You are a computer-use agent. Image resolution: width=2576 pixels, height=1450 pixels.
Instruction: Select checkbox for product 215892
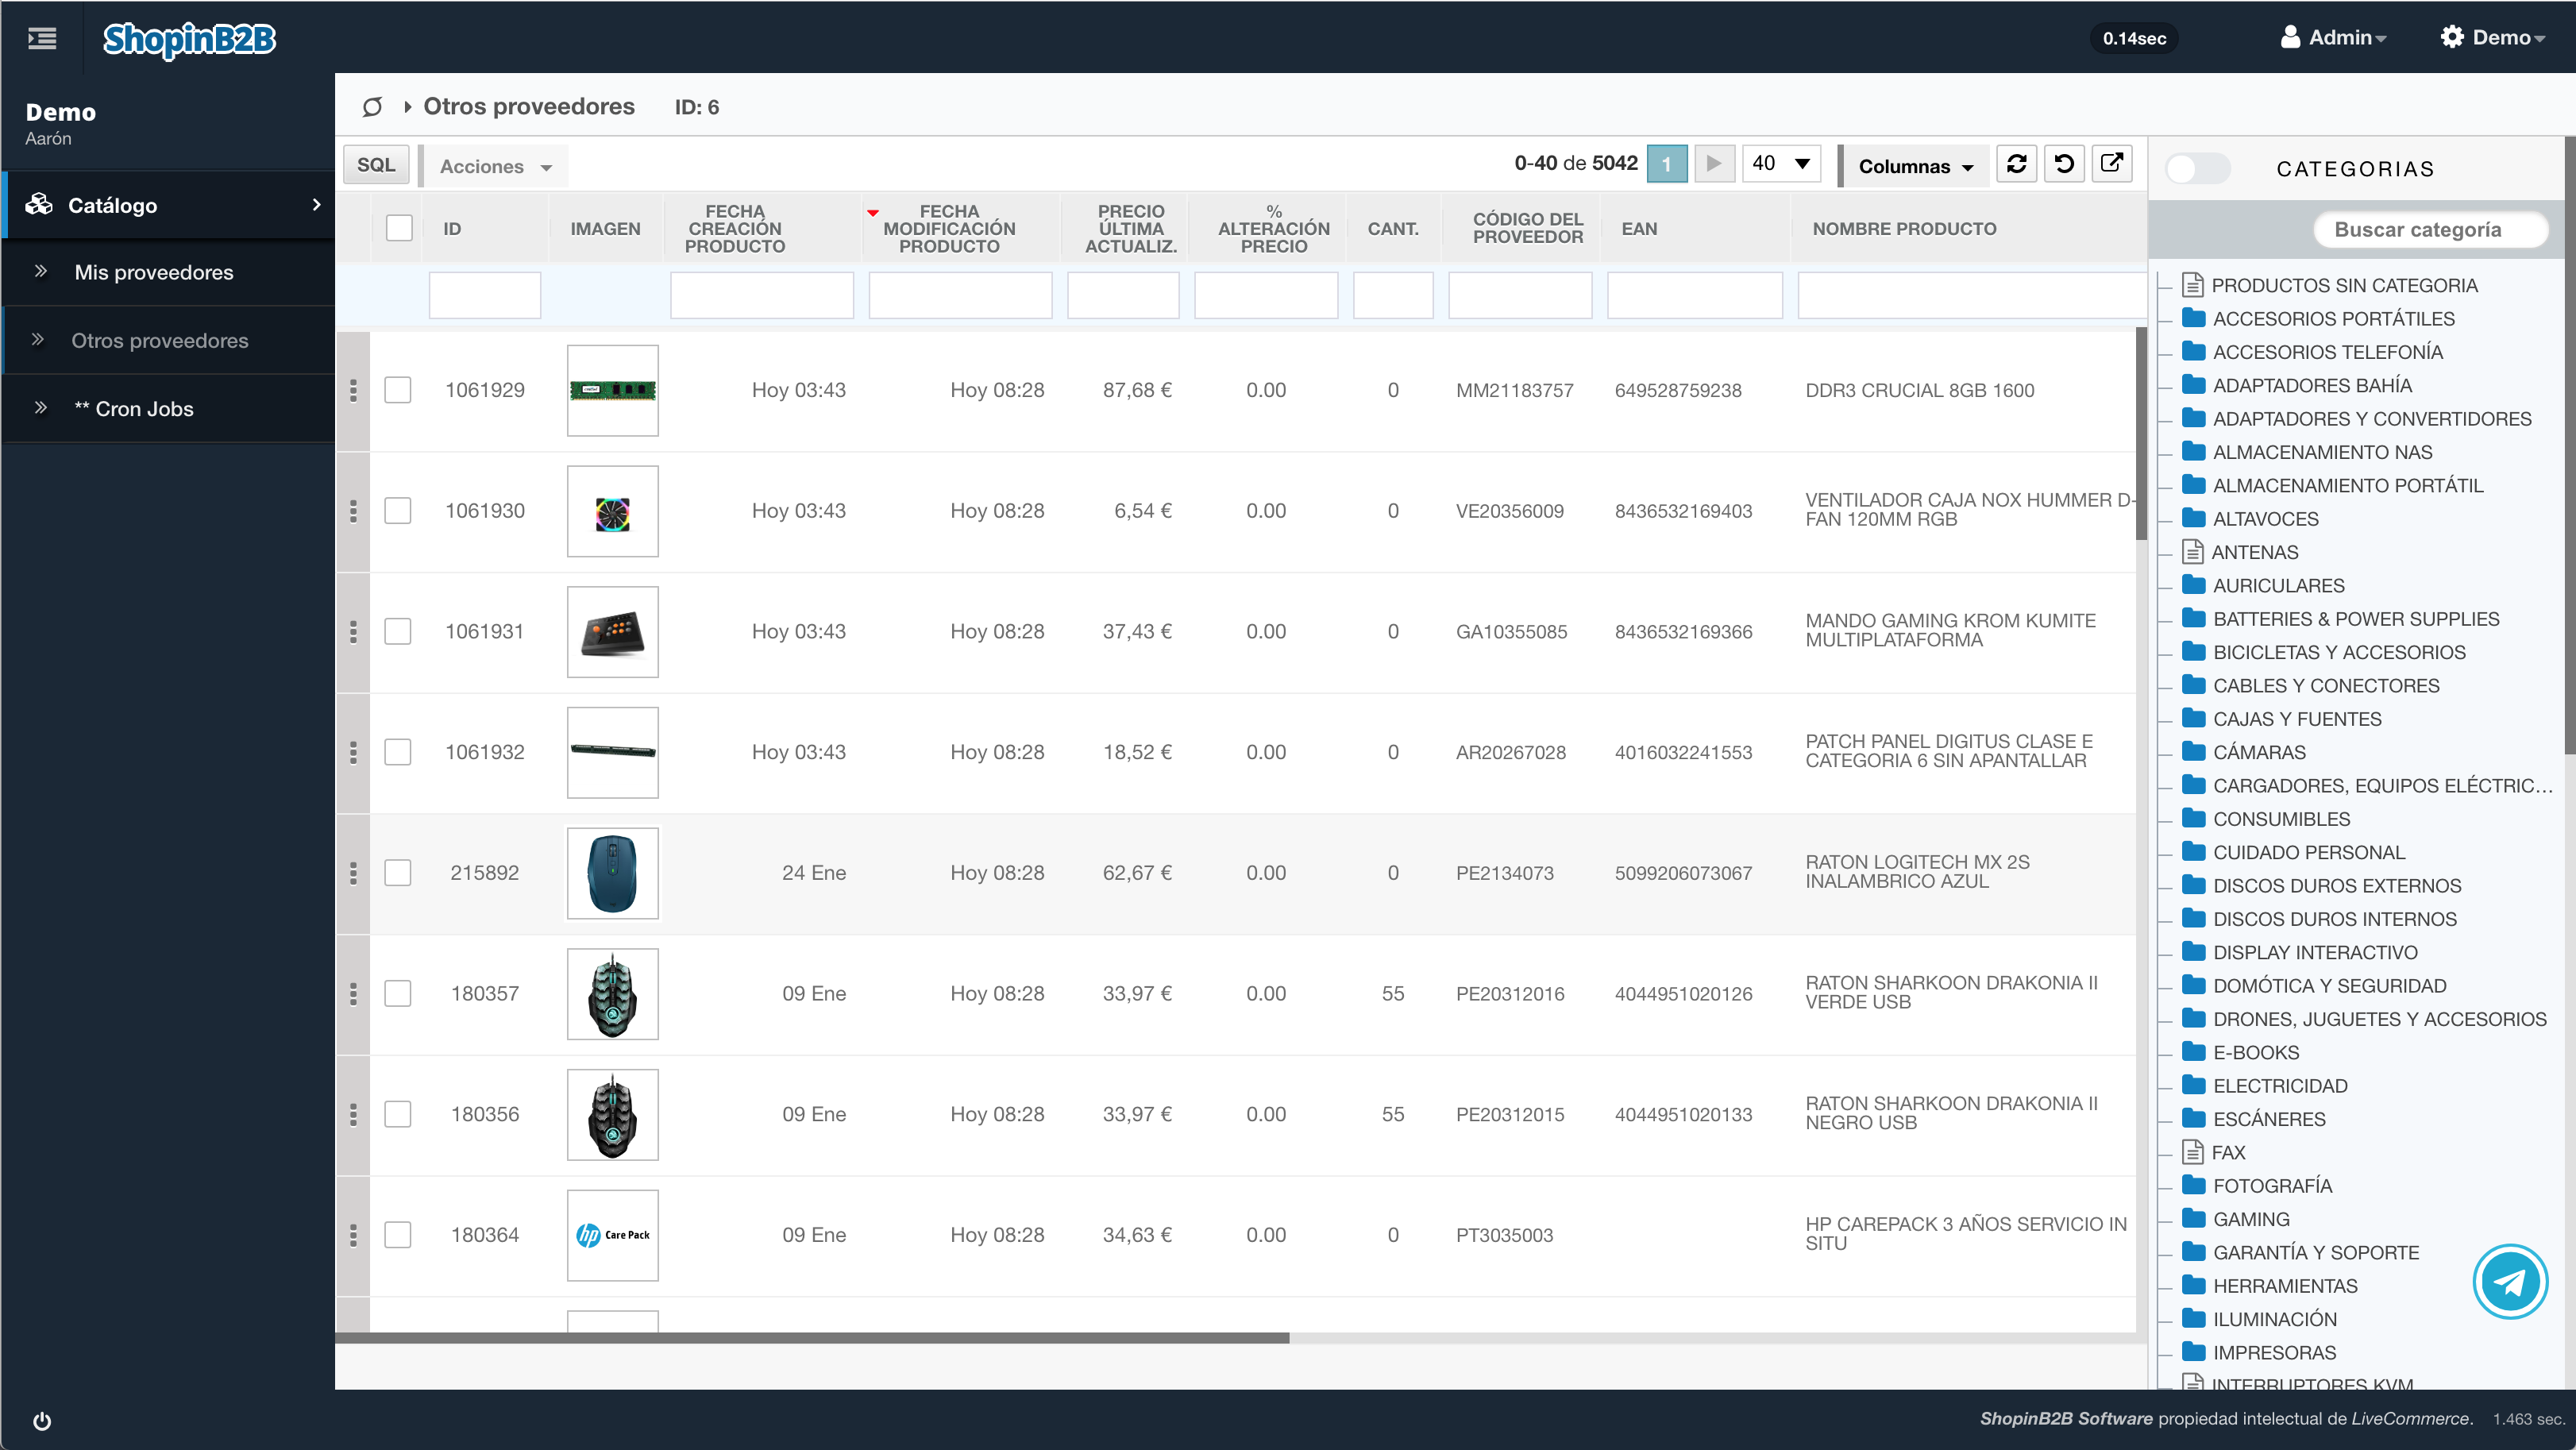[x=398, y=873]
